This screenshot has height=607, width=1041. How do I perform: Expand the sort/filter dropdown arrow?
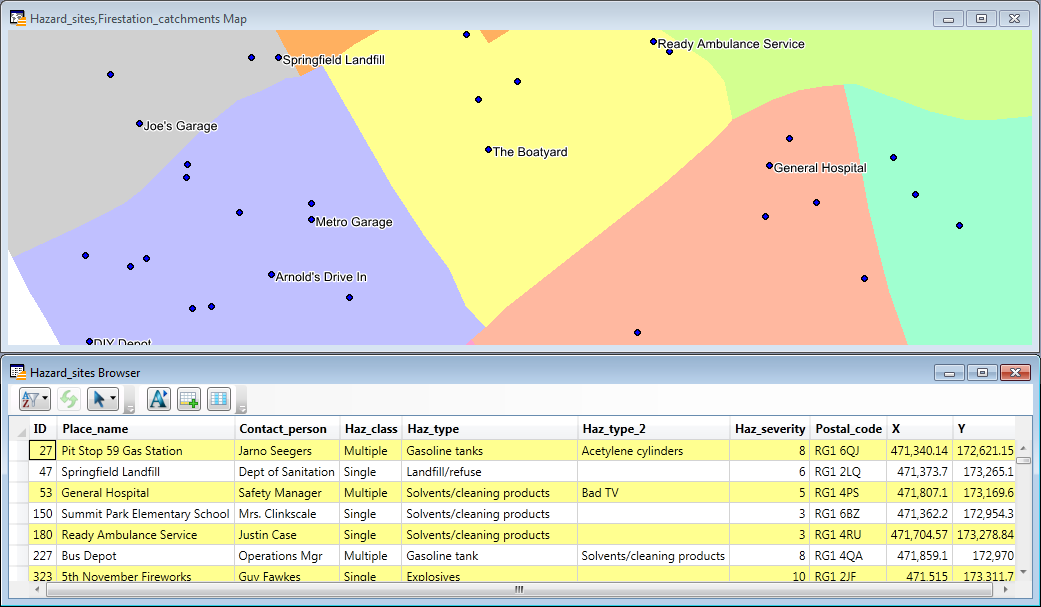45,399
